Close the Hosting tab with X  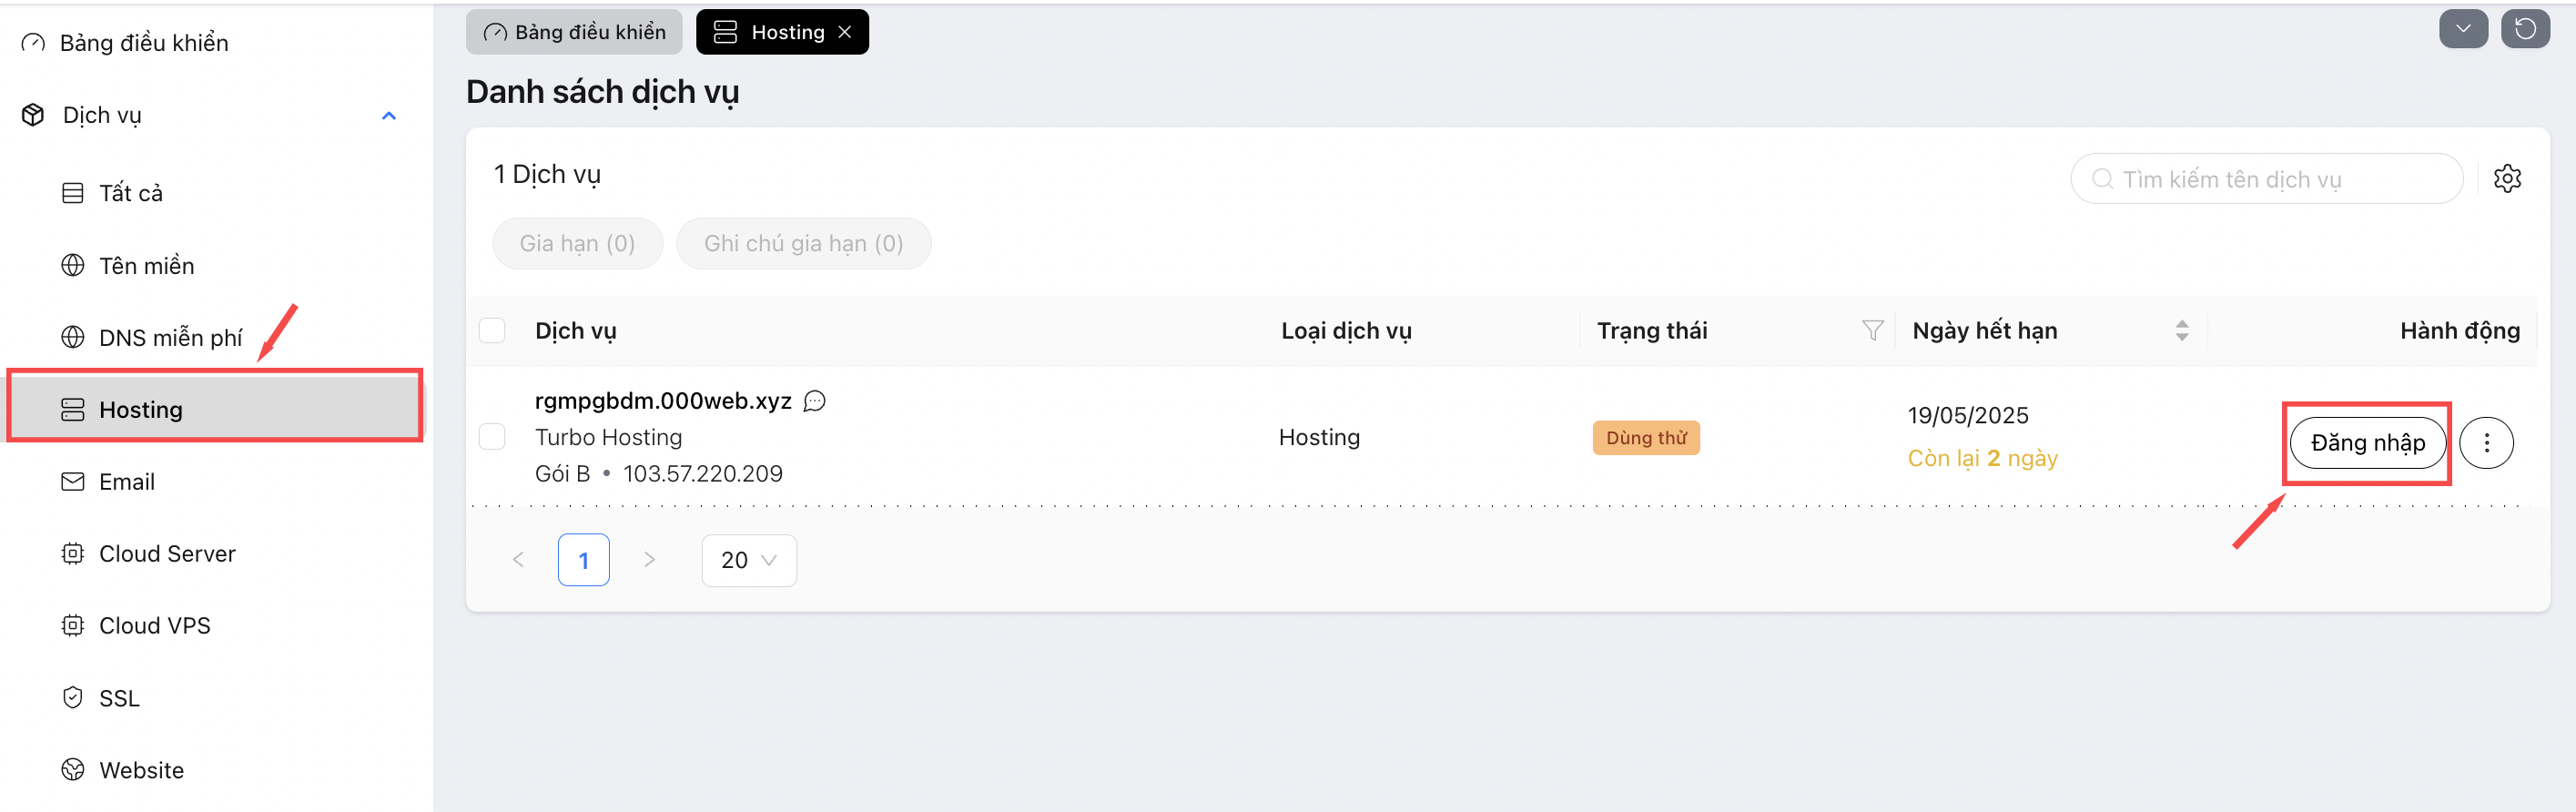845,33
